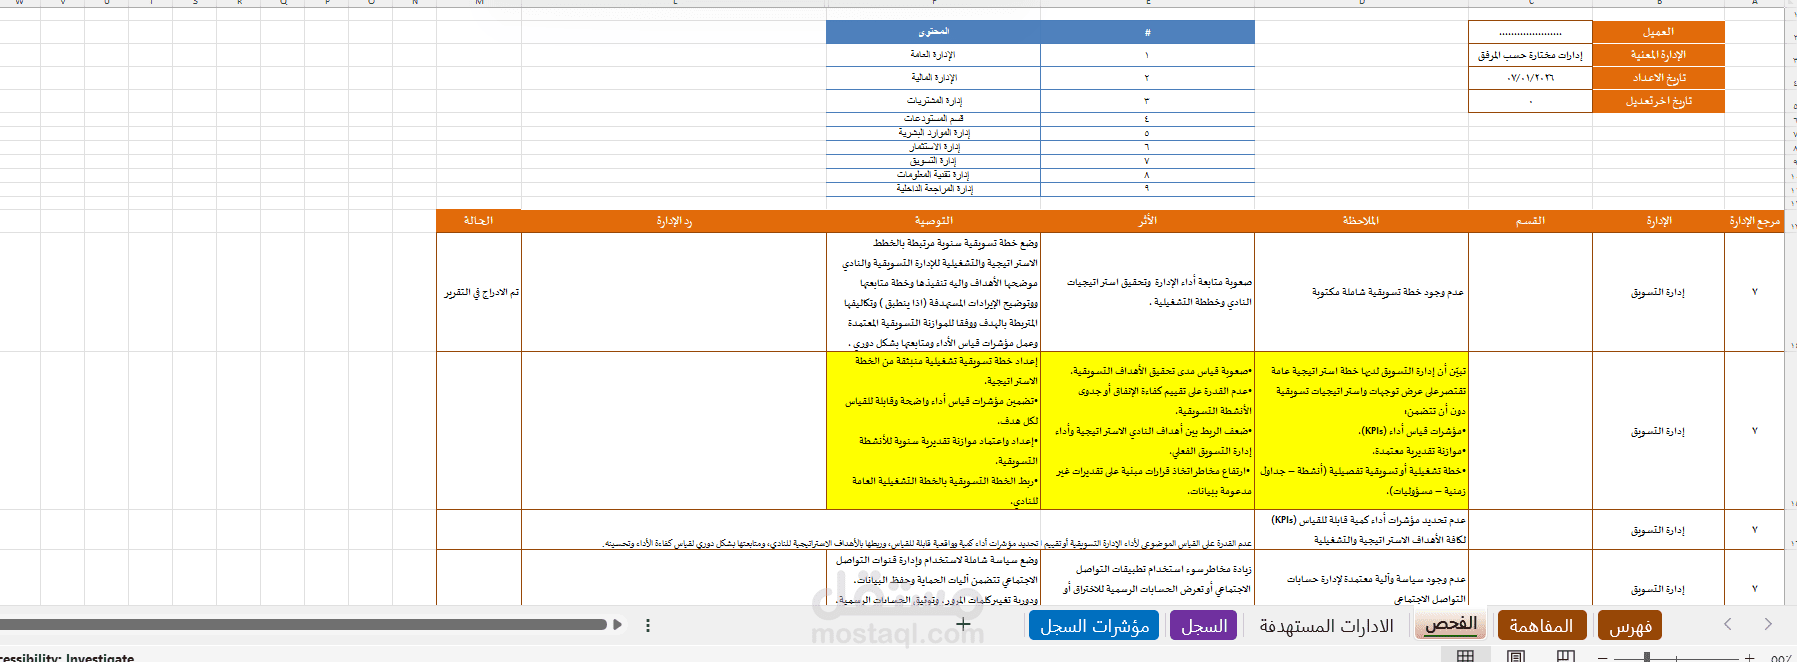This screenshot has height=662, width=1797.
Task: Select the # header cell
Action: click(1147, 32)
